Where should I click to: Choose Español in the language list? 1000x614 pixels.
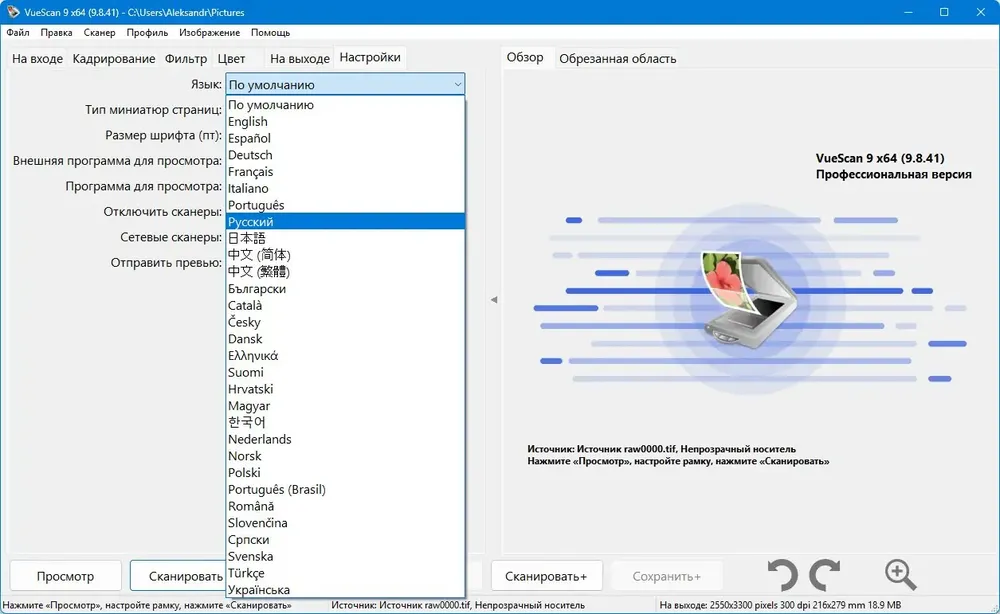coord(345,138)
